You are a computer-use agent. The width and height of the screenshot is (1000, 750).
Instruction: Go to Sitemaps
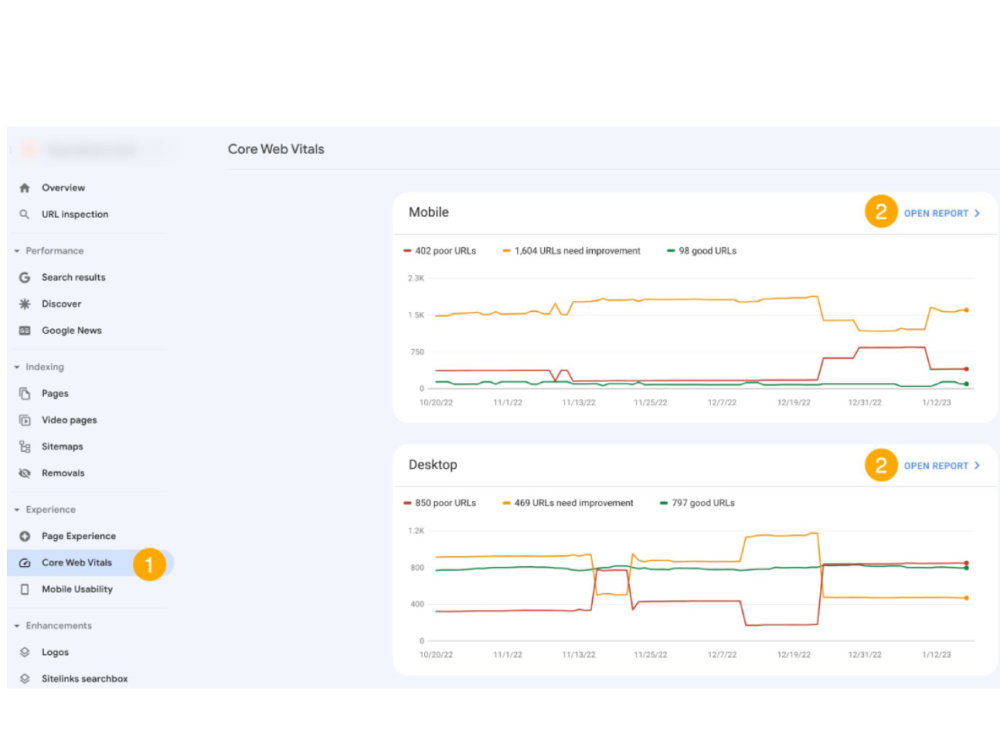click(62, 446)
